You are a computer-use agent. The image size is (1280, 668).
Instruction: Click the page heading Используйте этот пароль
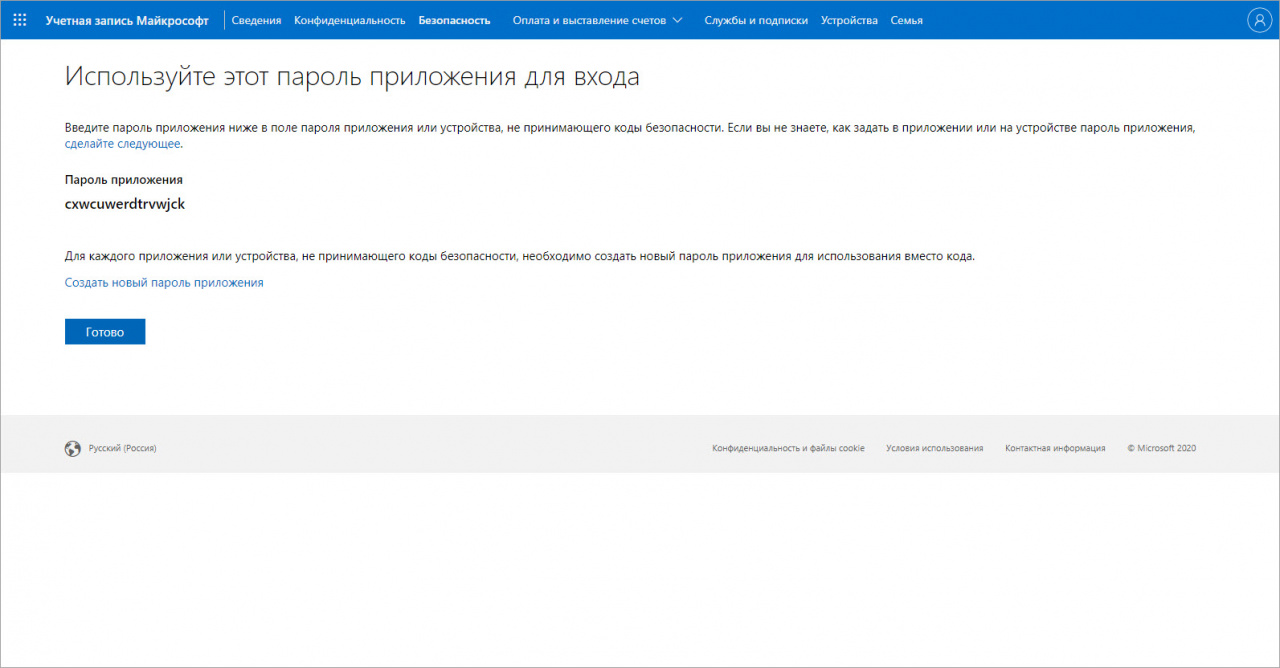coord(352,77)
